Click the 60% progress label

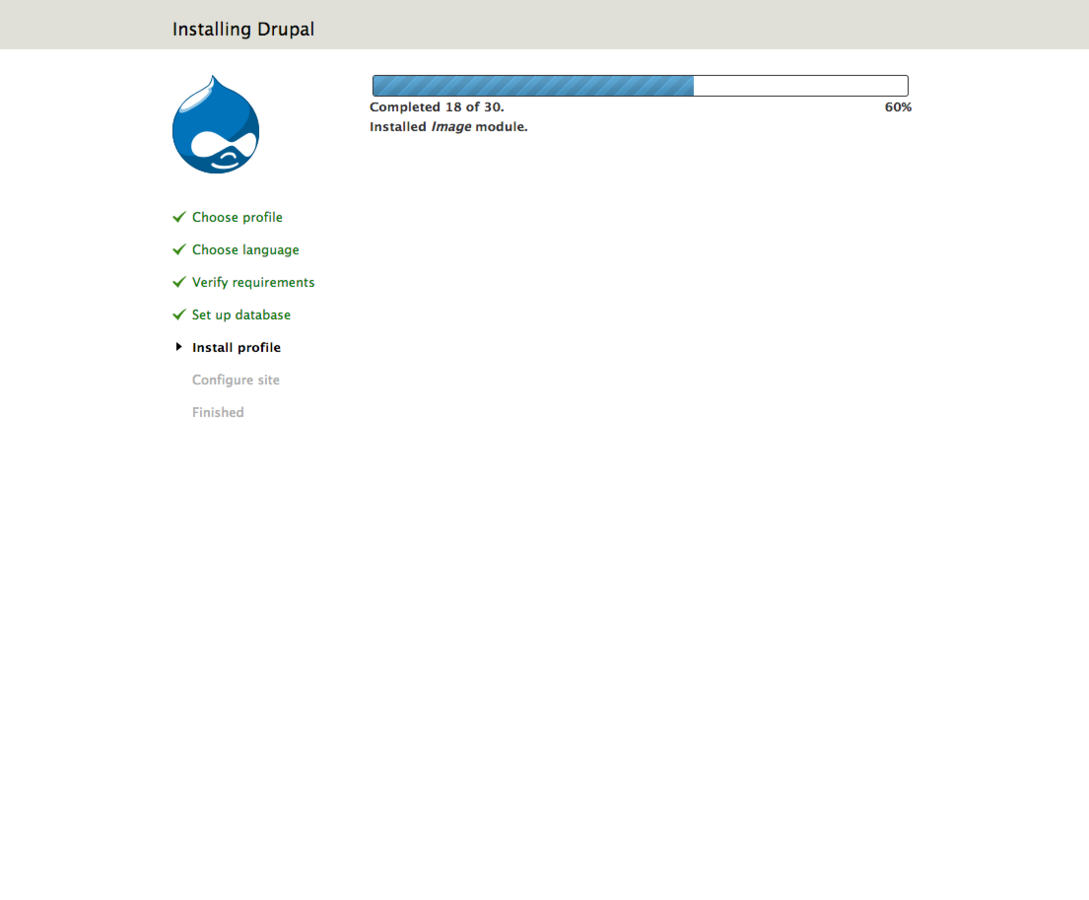898,107
